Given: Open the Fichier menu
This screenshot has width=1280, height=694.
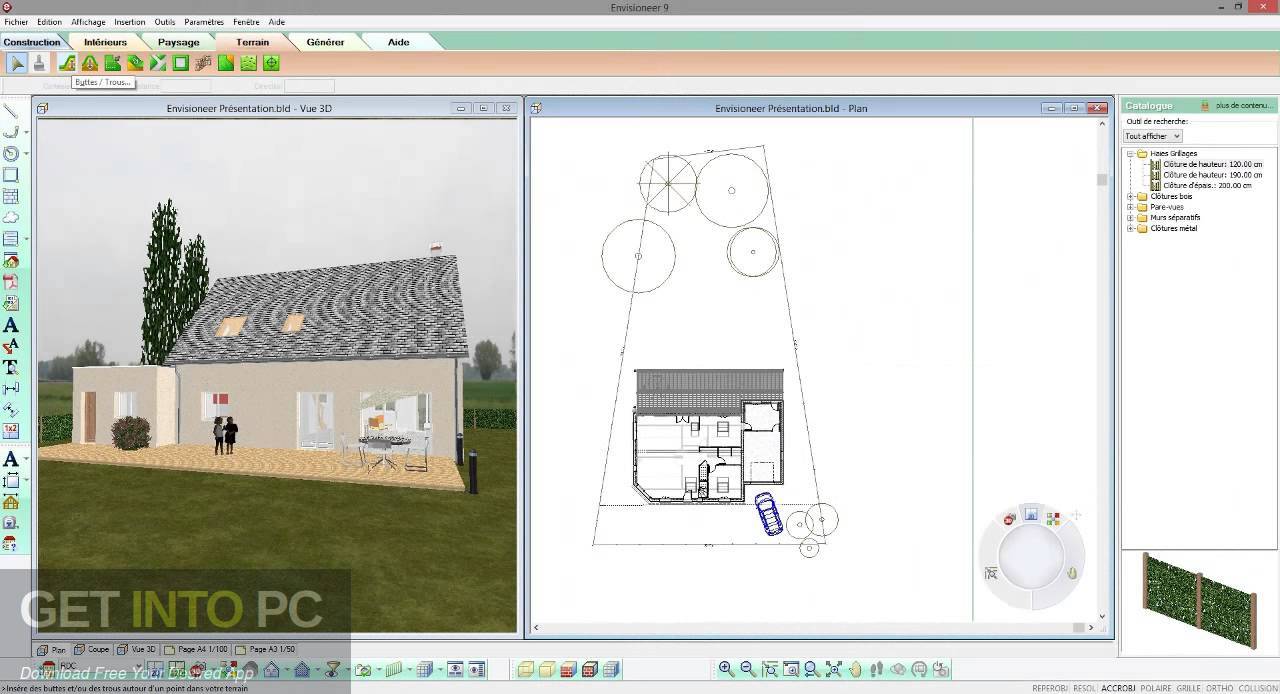Looking at the screenshot, I should tap(16, 22).
